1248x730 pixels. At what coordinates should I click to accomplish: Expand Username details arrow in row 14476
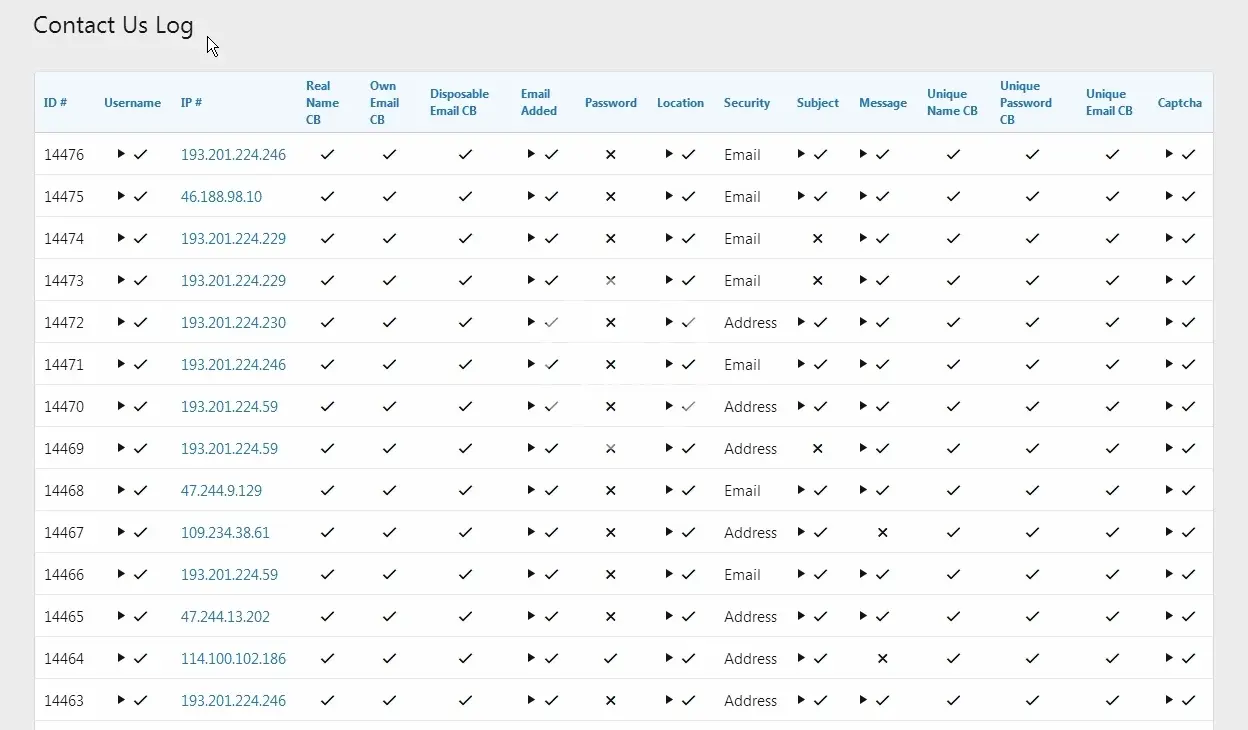[121, 154]
